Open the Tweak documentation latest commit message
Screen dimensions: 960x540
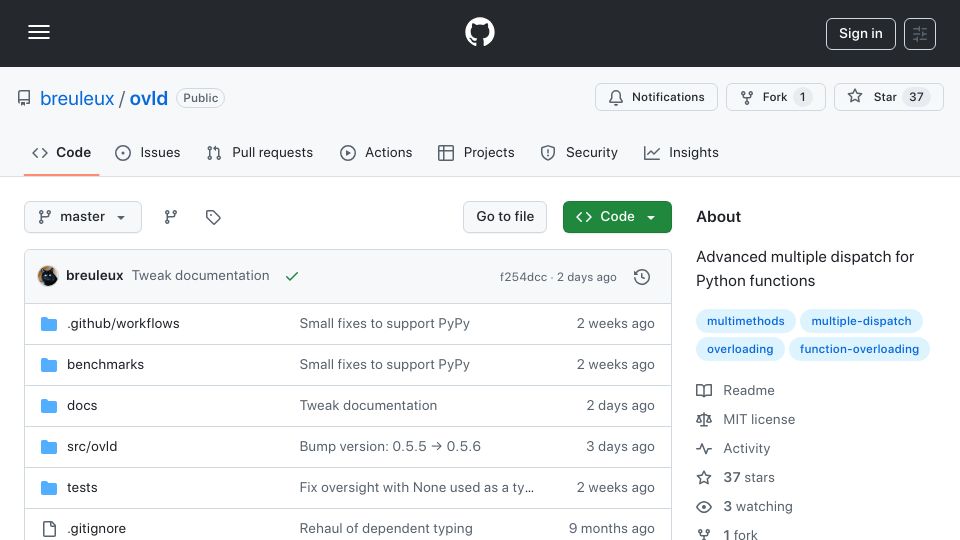coord(200,276)
